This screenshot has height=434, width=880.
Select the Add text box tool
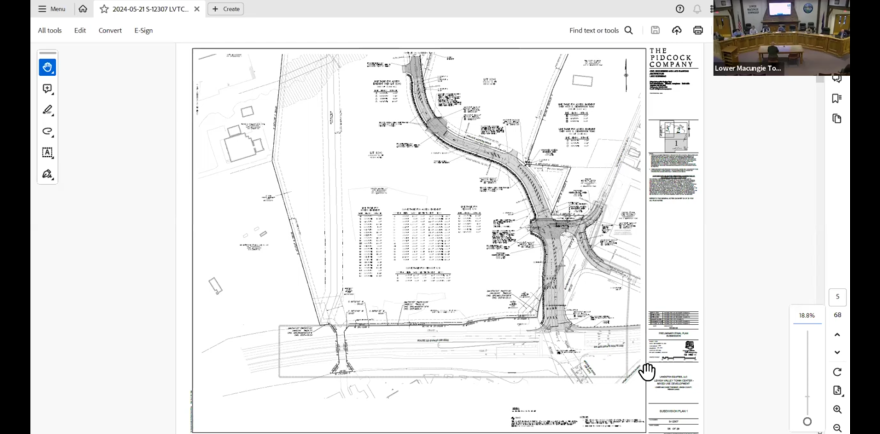coord(47,153)
